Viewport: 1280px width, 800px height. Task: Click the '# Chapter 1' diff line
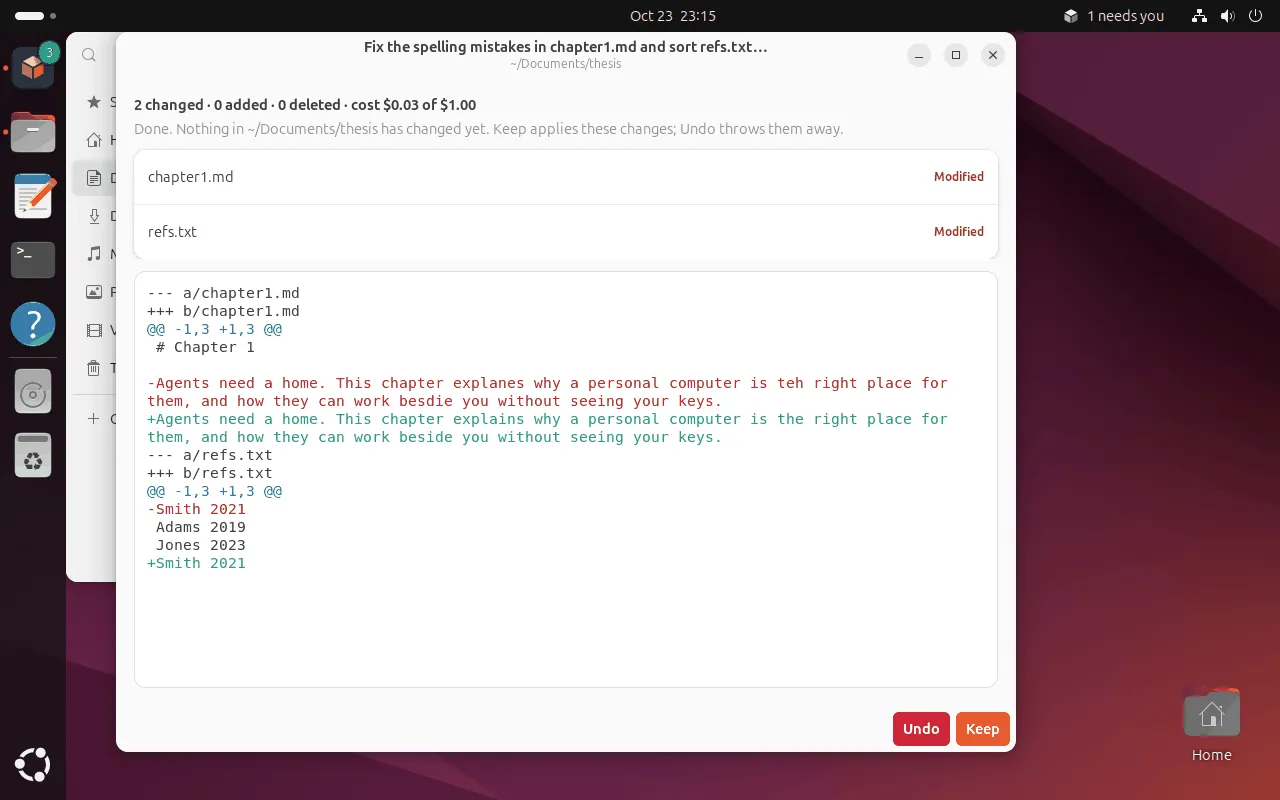tap(205, 347)
